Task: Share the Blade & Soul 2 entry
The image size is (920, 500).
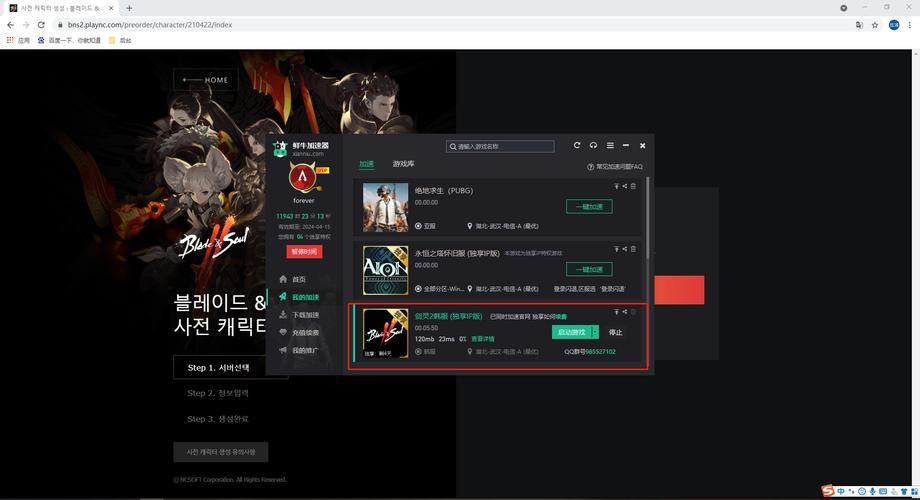Action: (x=625, y=312)
